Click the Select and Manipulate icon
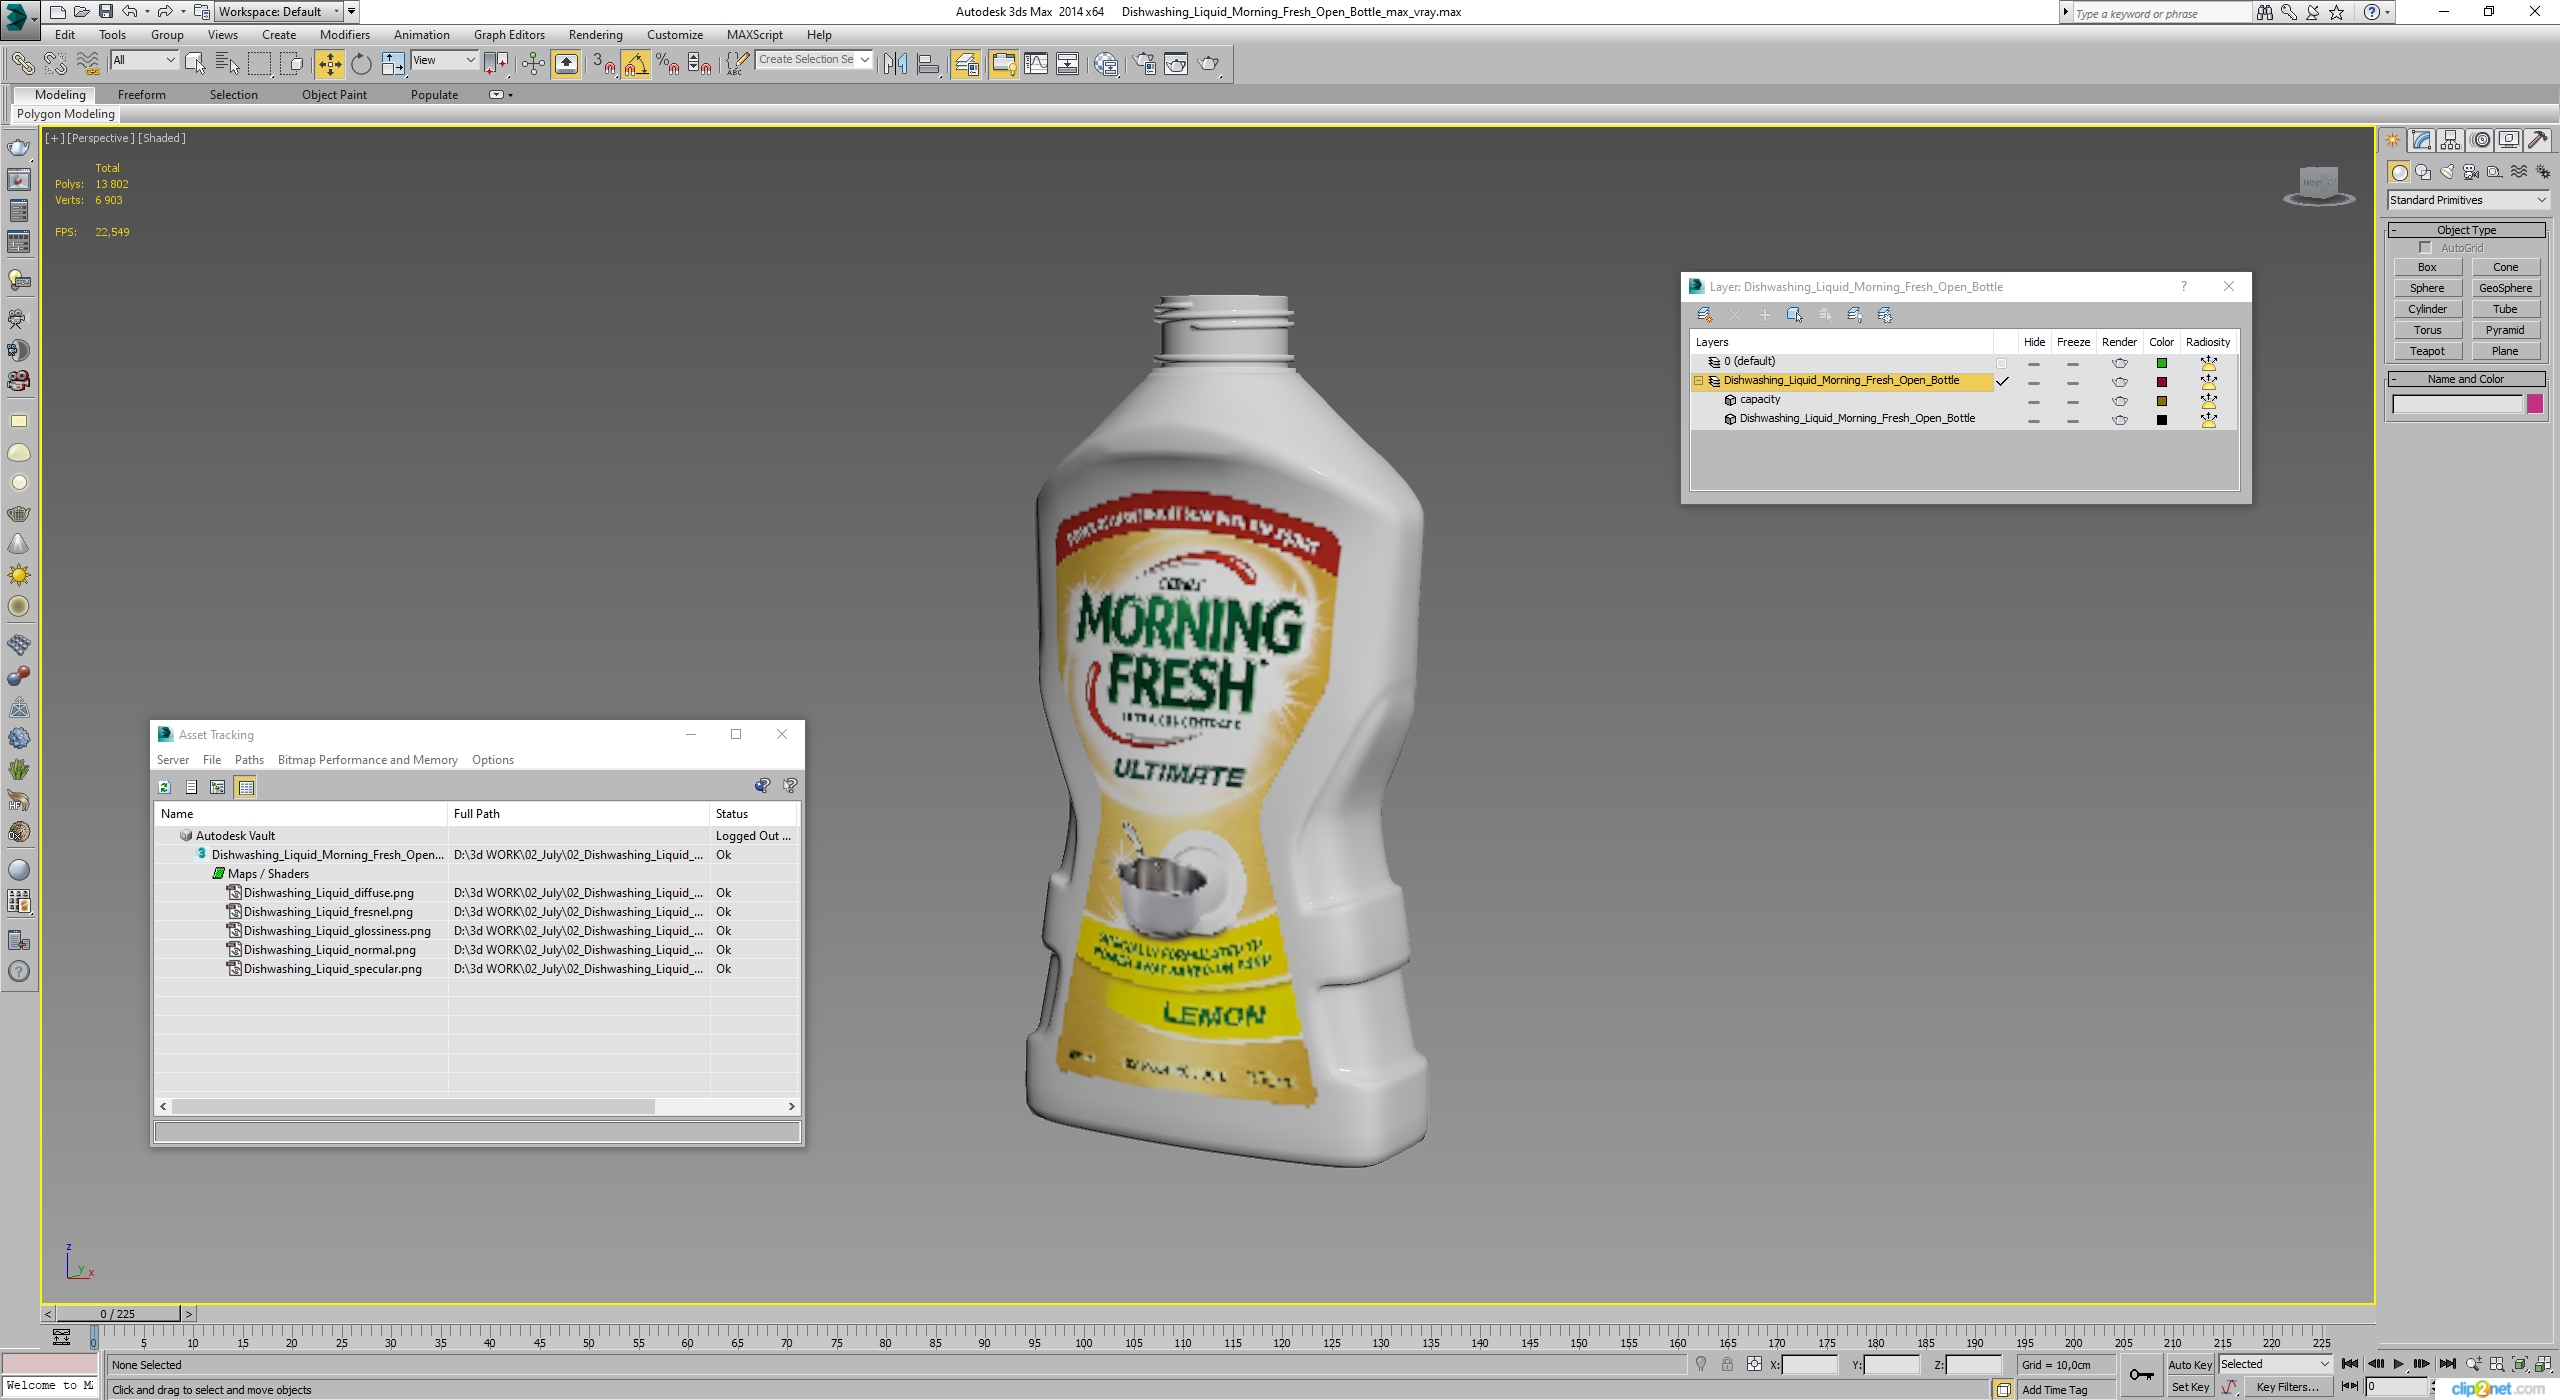The width and height of the screenshot is (2560, 1400). (533, 64)
